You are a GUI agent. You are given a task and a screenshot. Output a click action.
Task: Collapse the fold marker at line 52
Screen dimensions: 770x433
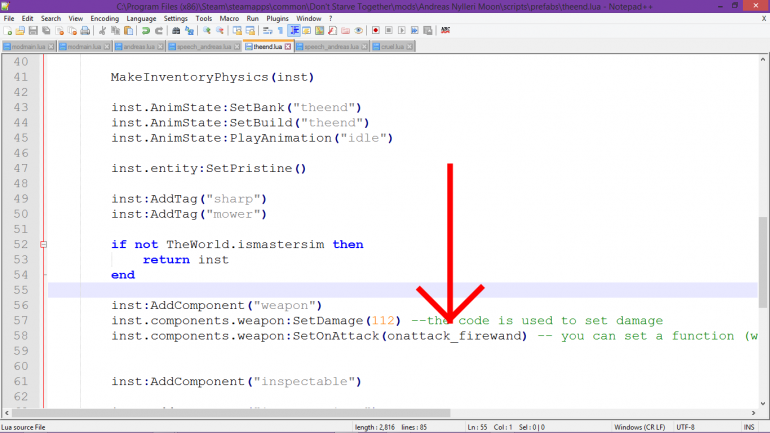point(43,244)
